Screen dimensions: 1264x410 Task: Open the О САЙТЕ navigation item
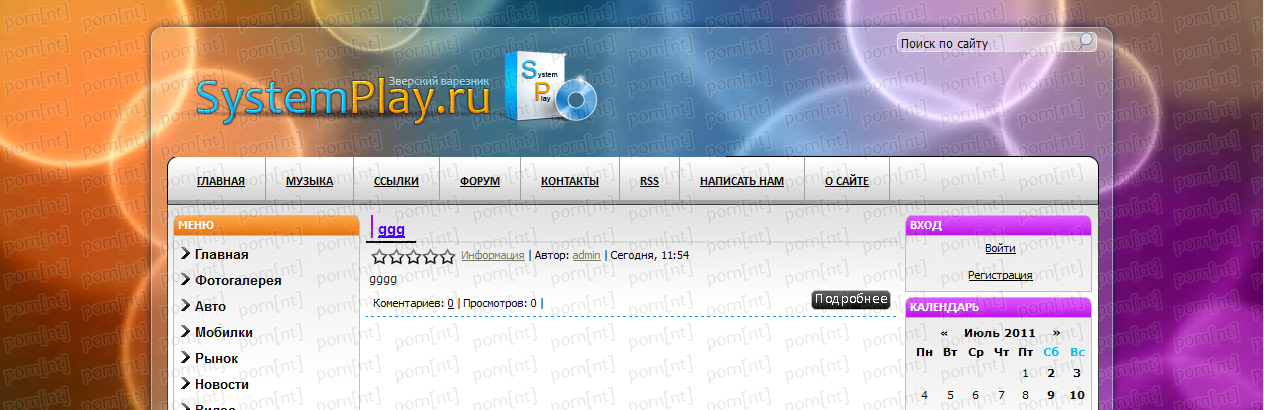point(846,181)
